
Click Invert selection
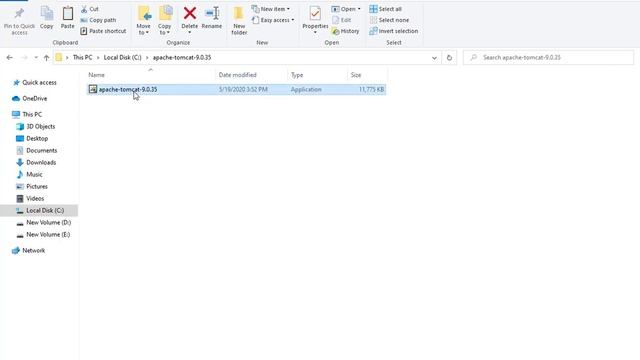click(394, 31)
